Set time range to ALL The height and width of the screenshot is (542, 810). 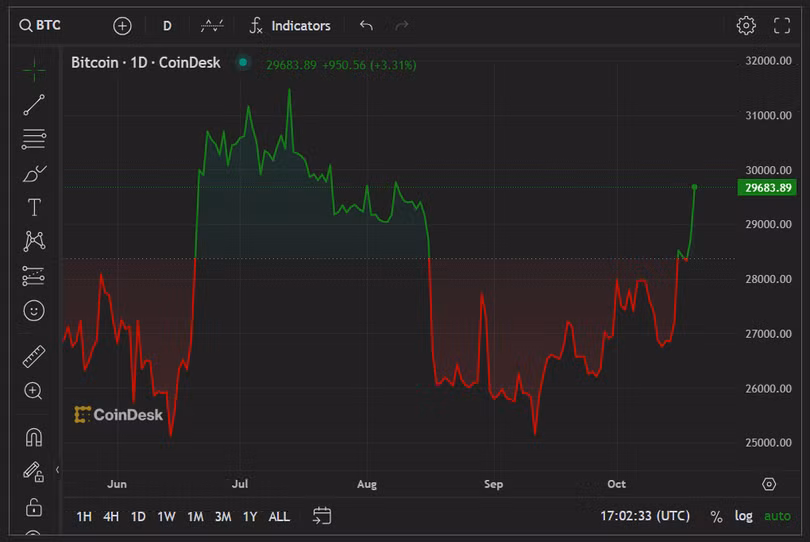279,516
